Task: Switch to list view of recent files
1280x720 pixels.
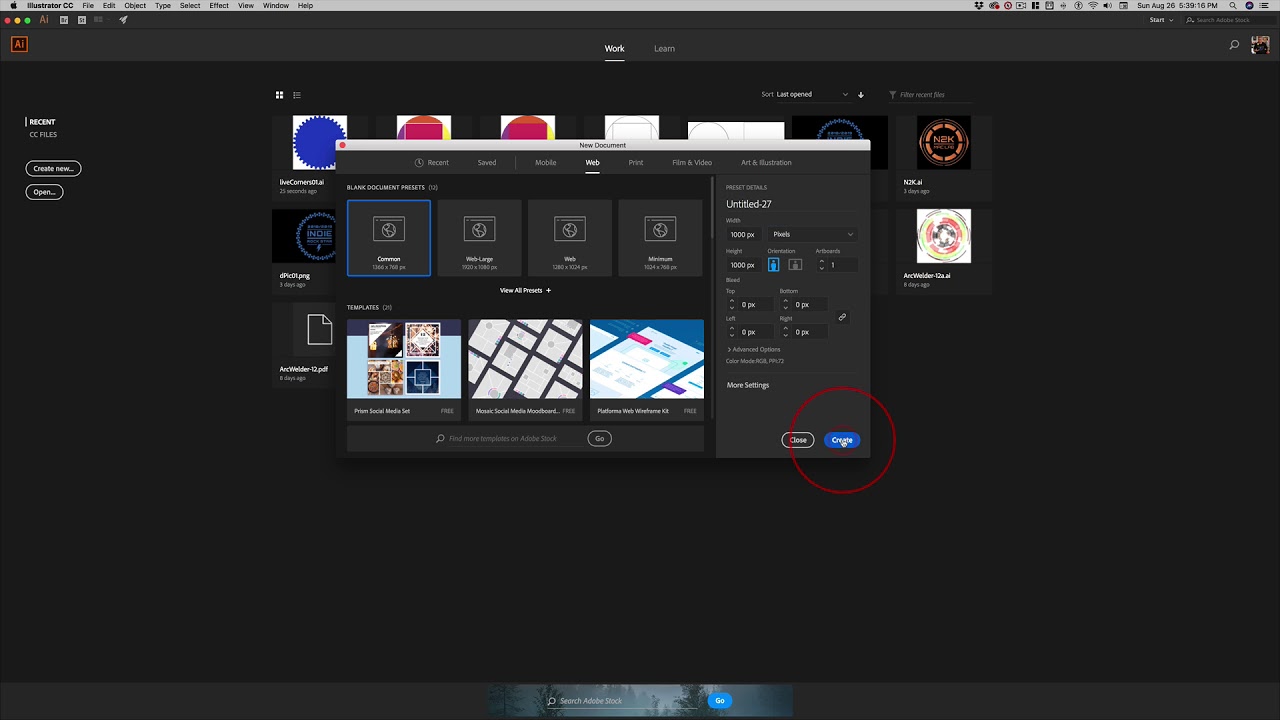Action: pos(297,95)
